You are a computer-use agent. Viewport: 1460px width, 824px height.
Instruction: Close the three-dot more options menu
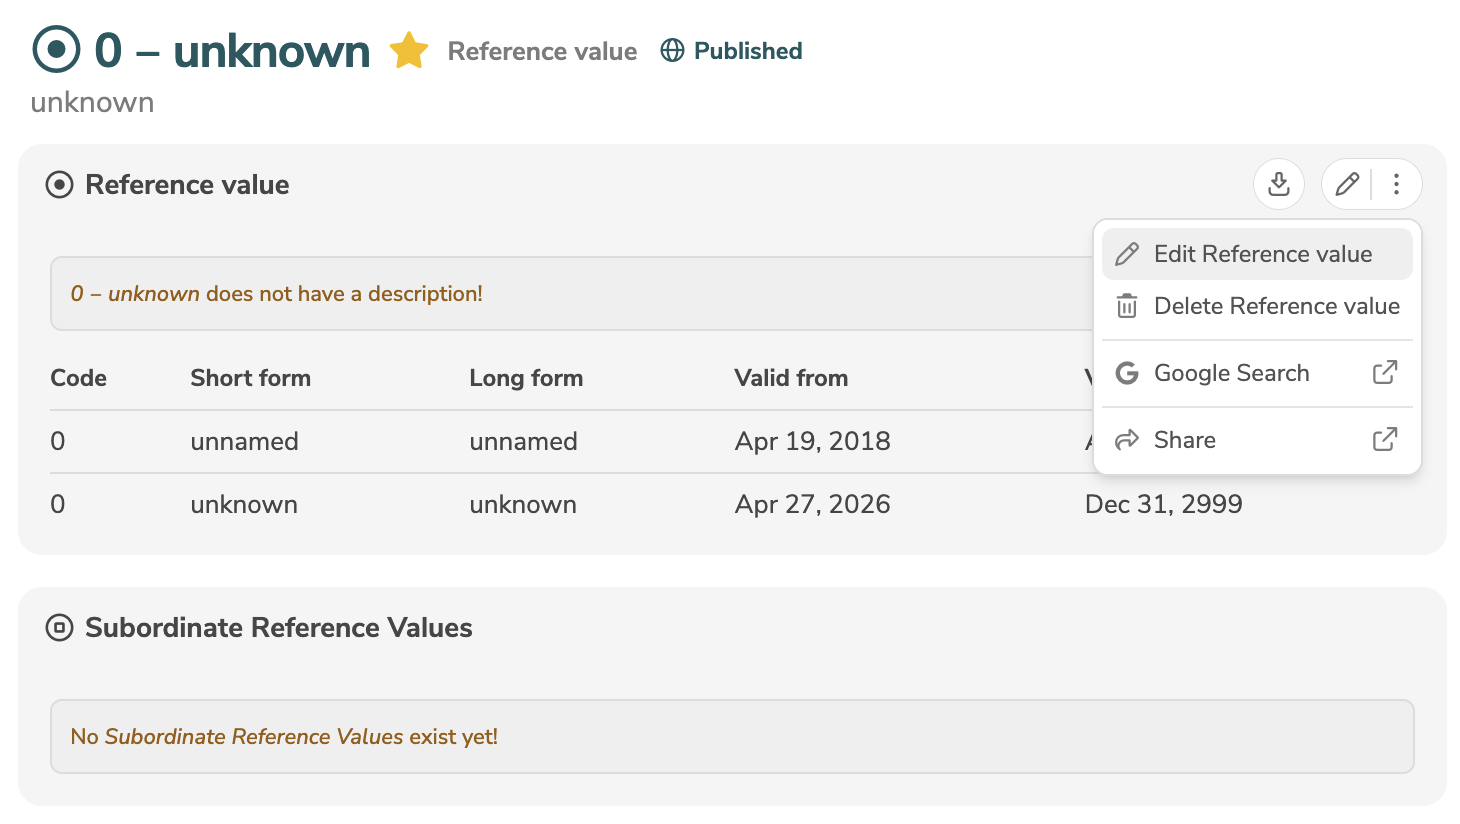(x=1396, y=184)
